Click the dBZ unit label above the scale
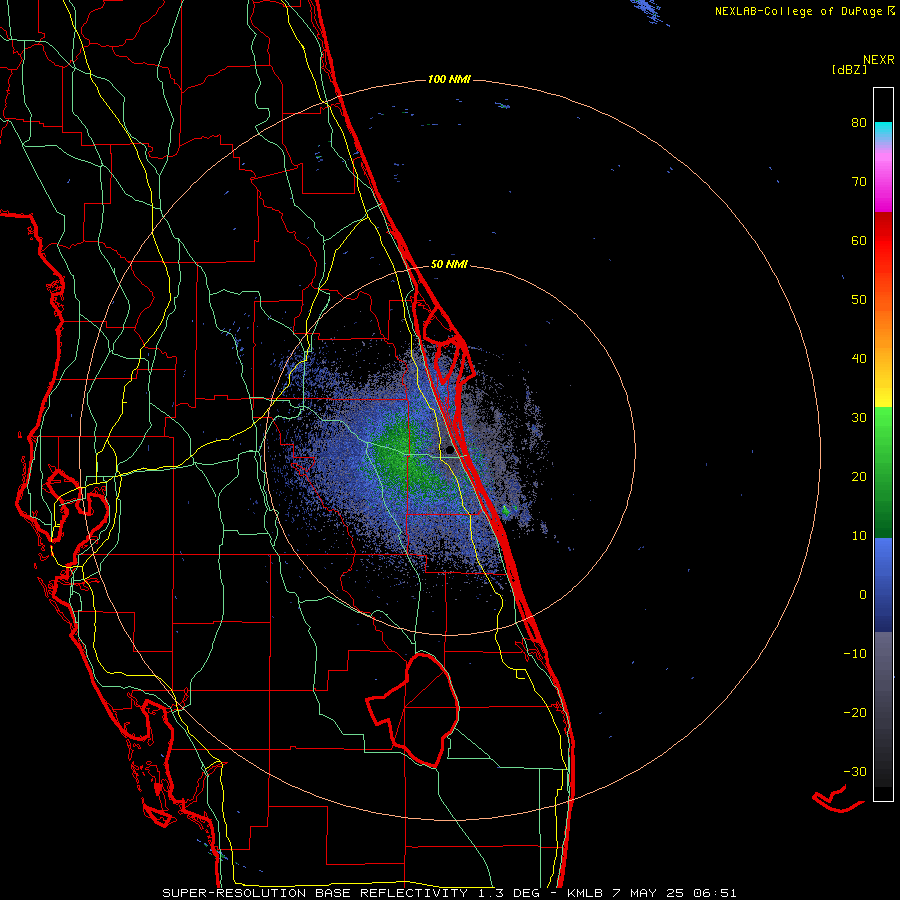The image size is (900, 900). pos(849,69)
